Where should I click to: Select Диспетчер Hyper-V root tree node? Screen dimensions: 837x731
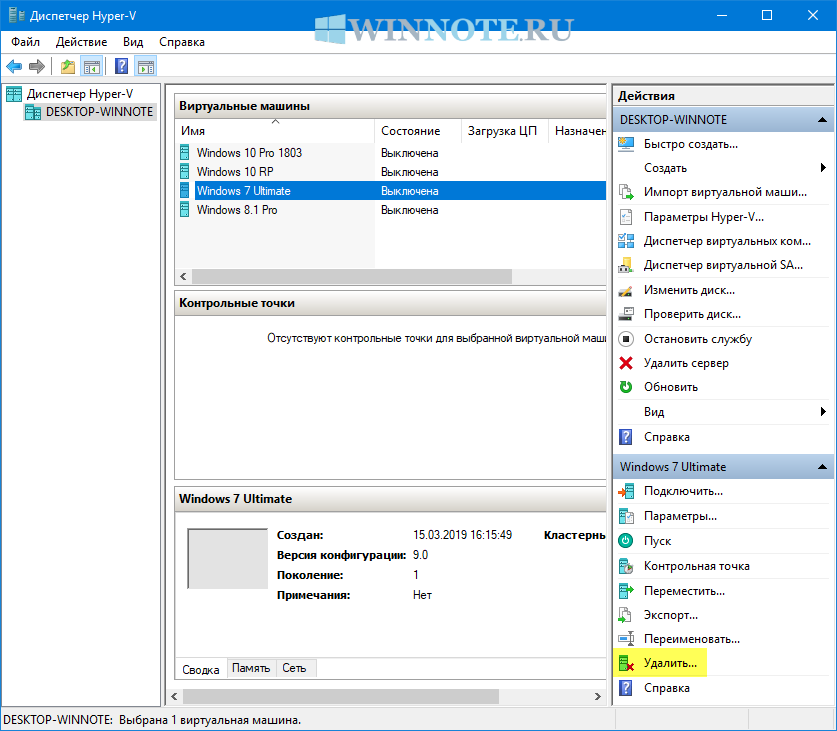(x=80, y=94)
